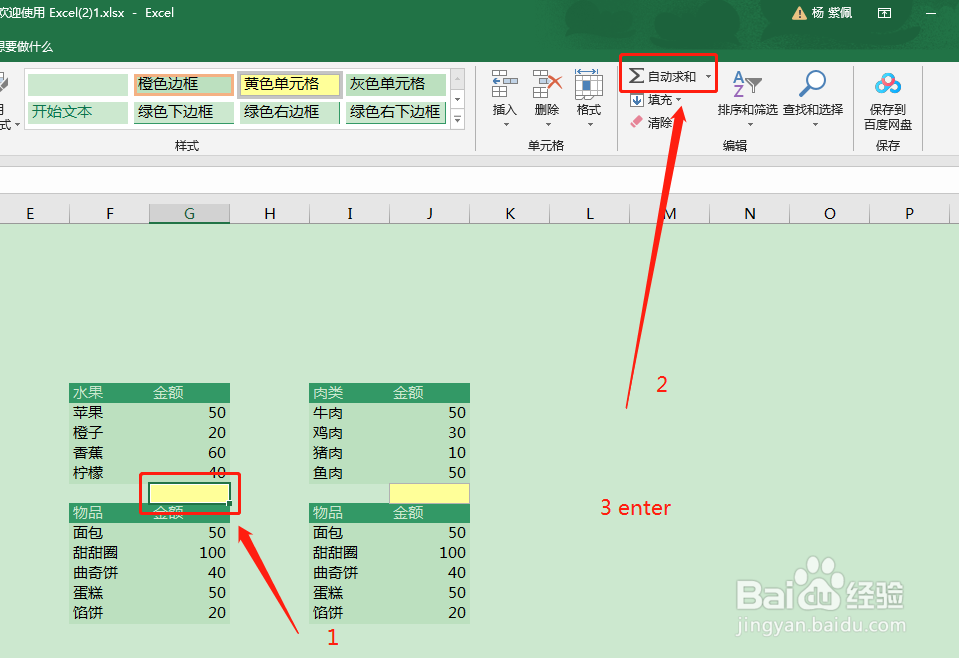This screenshot has width=959, height=658.
Task: Open Sort & Filter (排序和筛选)
Action: click(746, 85)
